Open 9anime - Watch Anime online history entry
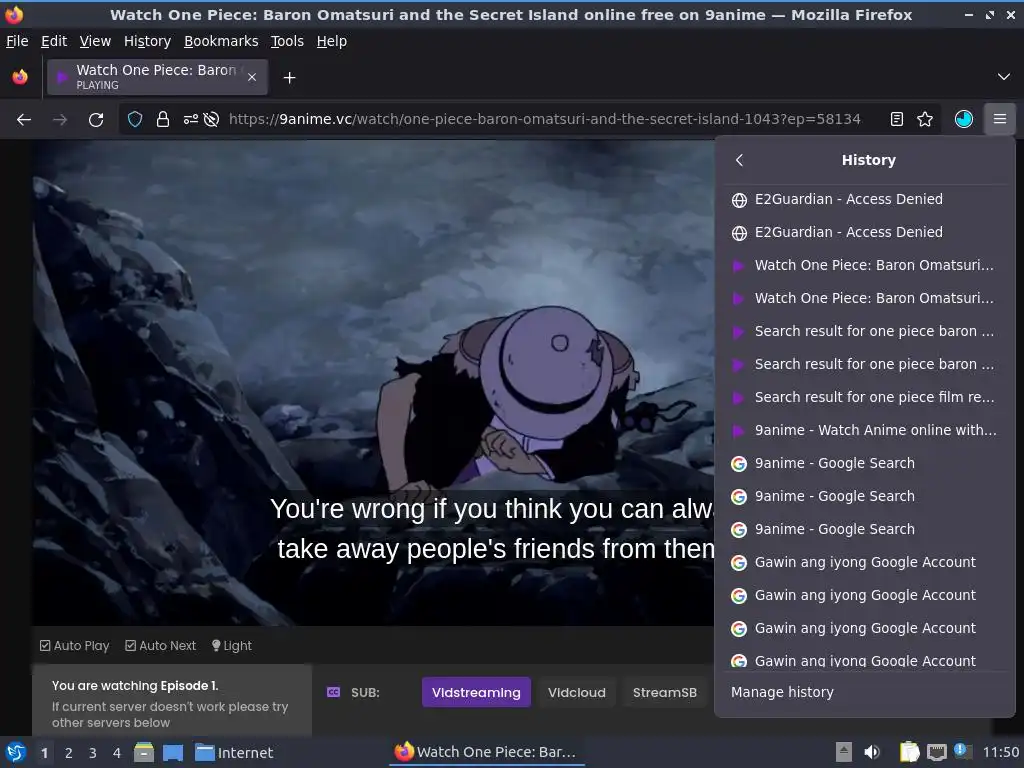This screenshot has height=768, width=1024. 865,430
